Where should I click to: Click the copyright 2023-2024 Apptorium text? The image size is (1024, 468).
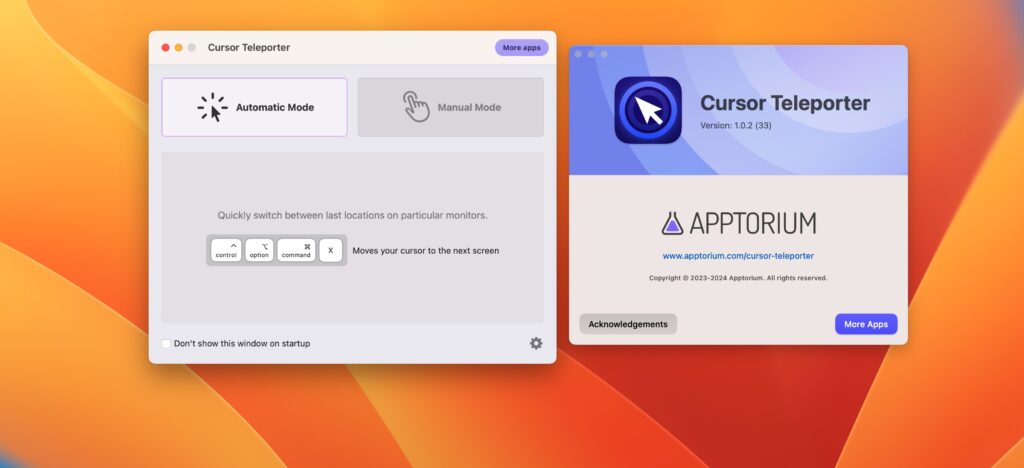pos(738,278)
